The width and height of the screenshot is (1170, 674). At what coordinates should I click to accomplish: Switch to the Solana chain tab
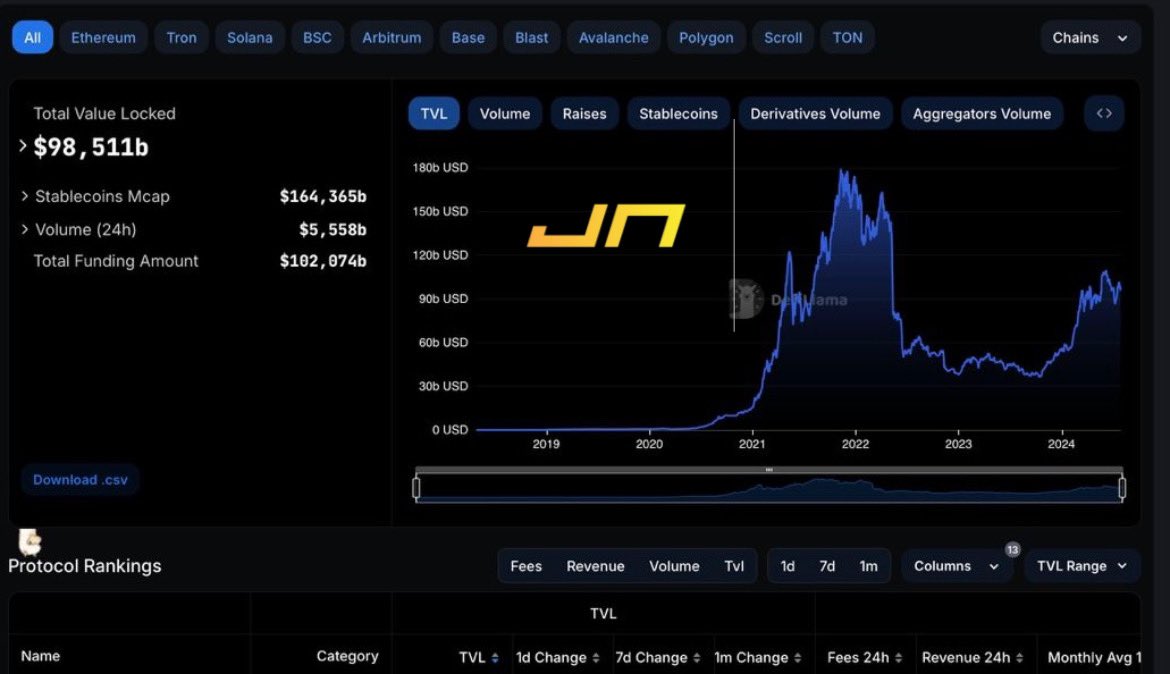pyautogui.click(x=249, y=37)
